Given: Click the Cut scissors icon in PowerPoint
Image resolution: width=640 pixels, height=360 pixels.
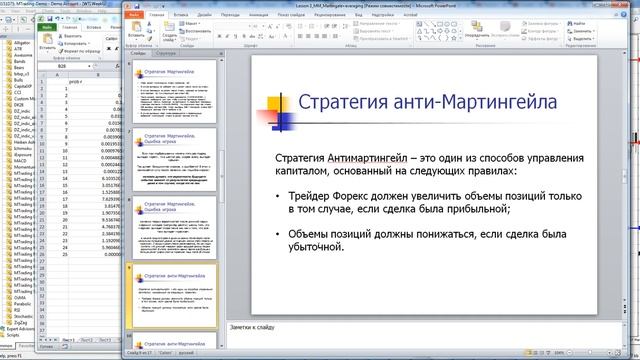Looking at the screenshot, I should [150, 24].
